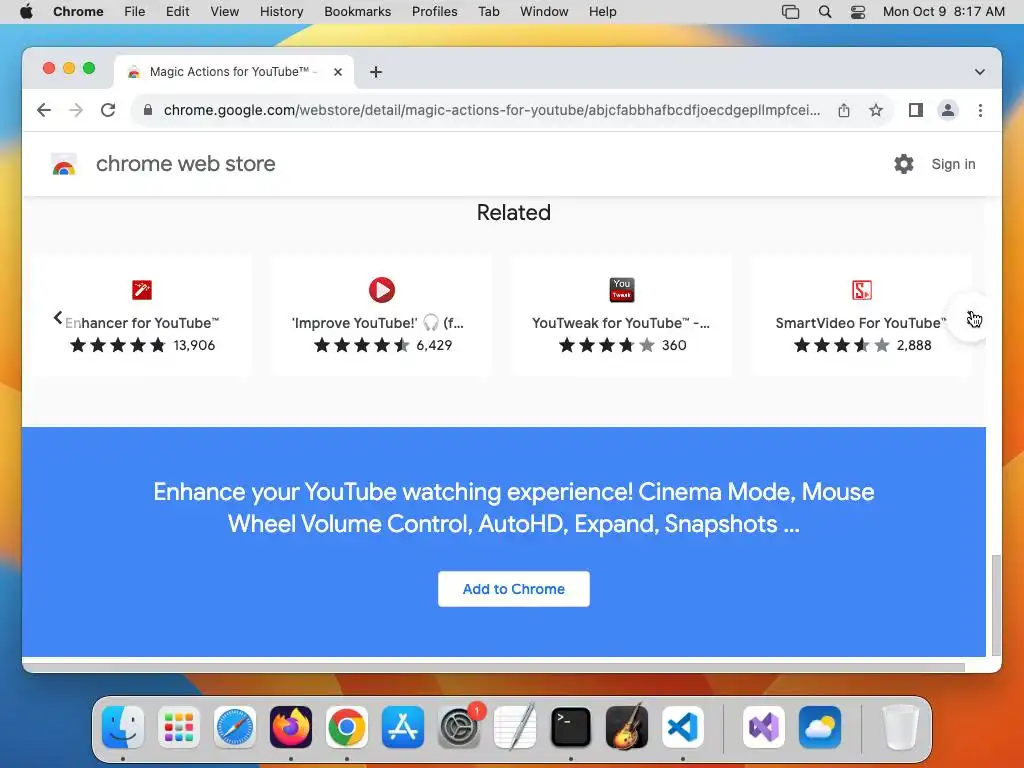Show next related extensions with right arrow
Viewport: 1024px width, 768px height.
(x=973, y=319)
